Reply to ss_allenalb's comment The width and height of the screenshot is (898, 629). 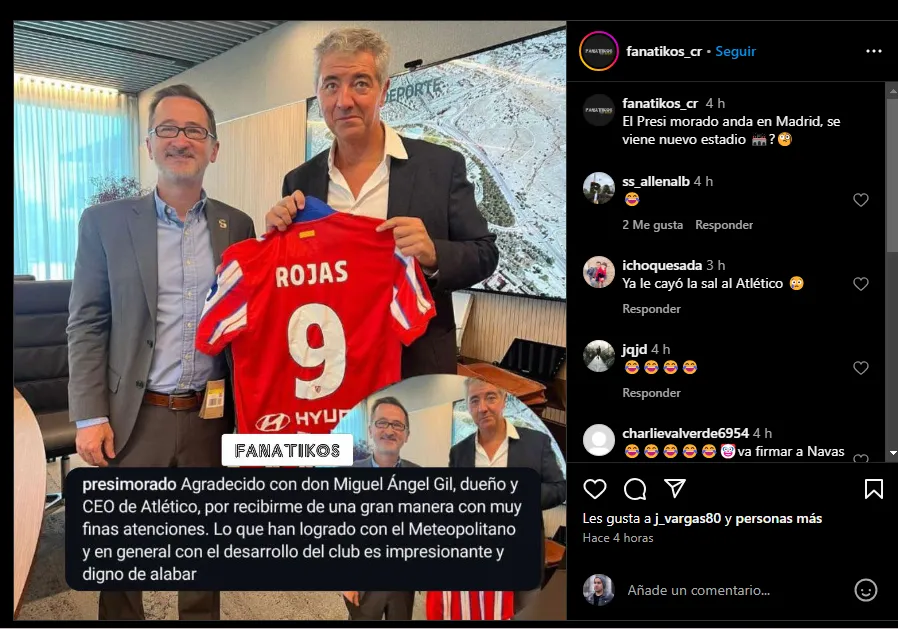coord(724,225)
